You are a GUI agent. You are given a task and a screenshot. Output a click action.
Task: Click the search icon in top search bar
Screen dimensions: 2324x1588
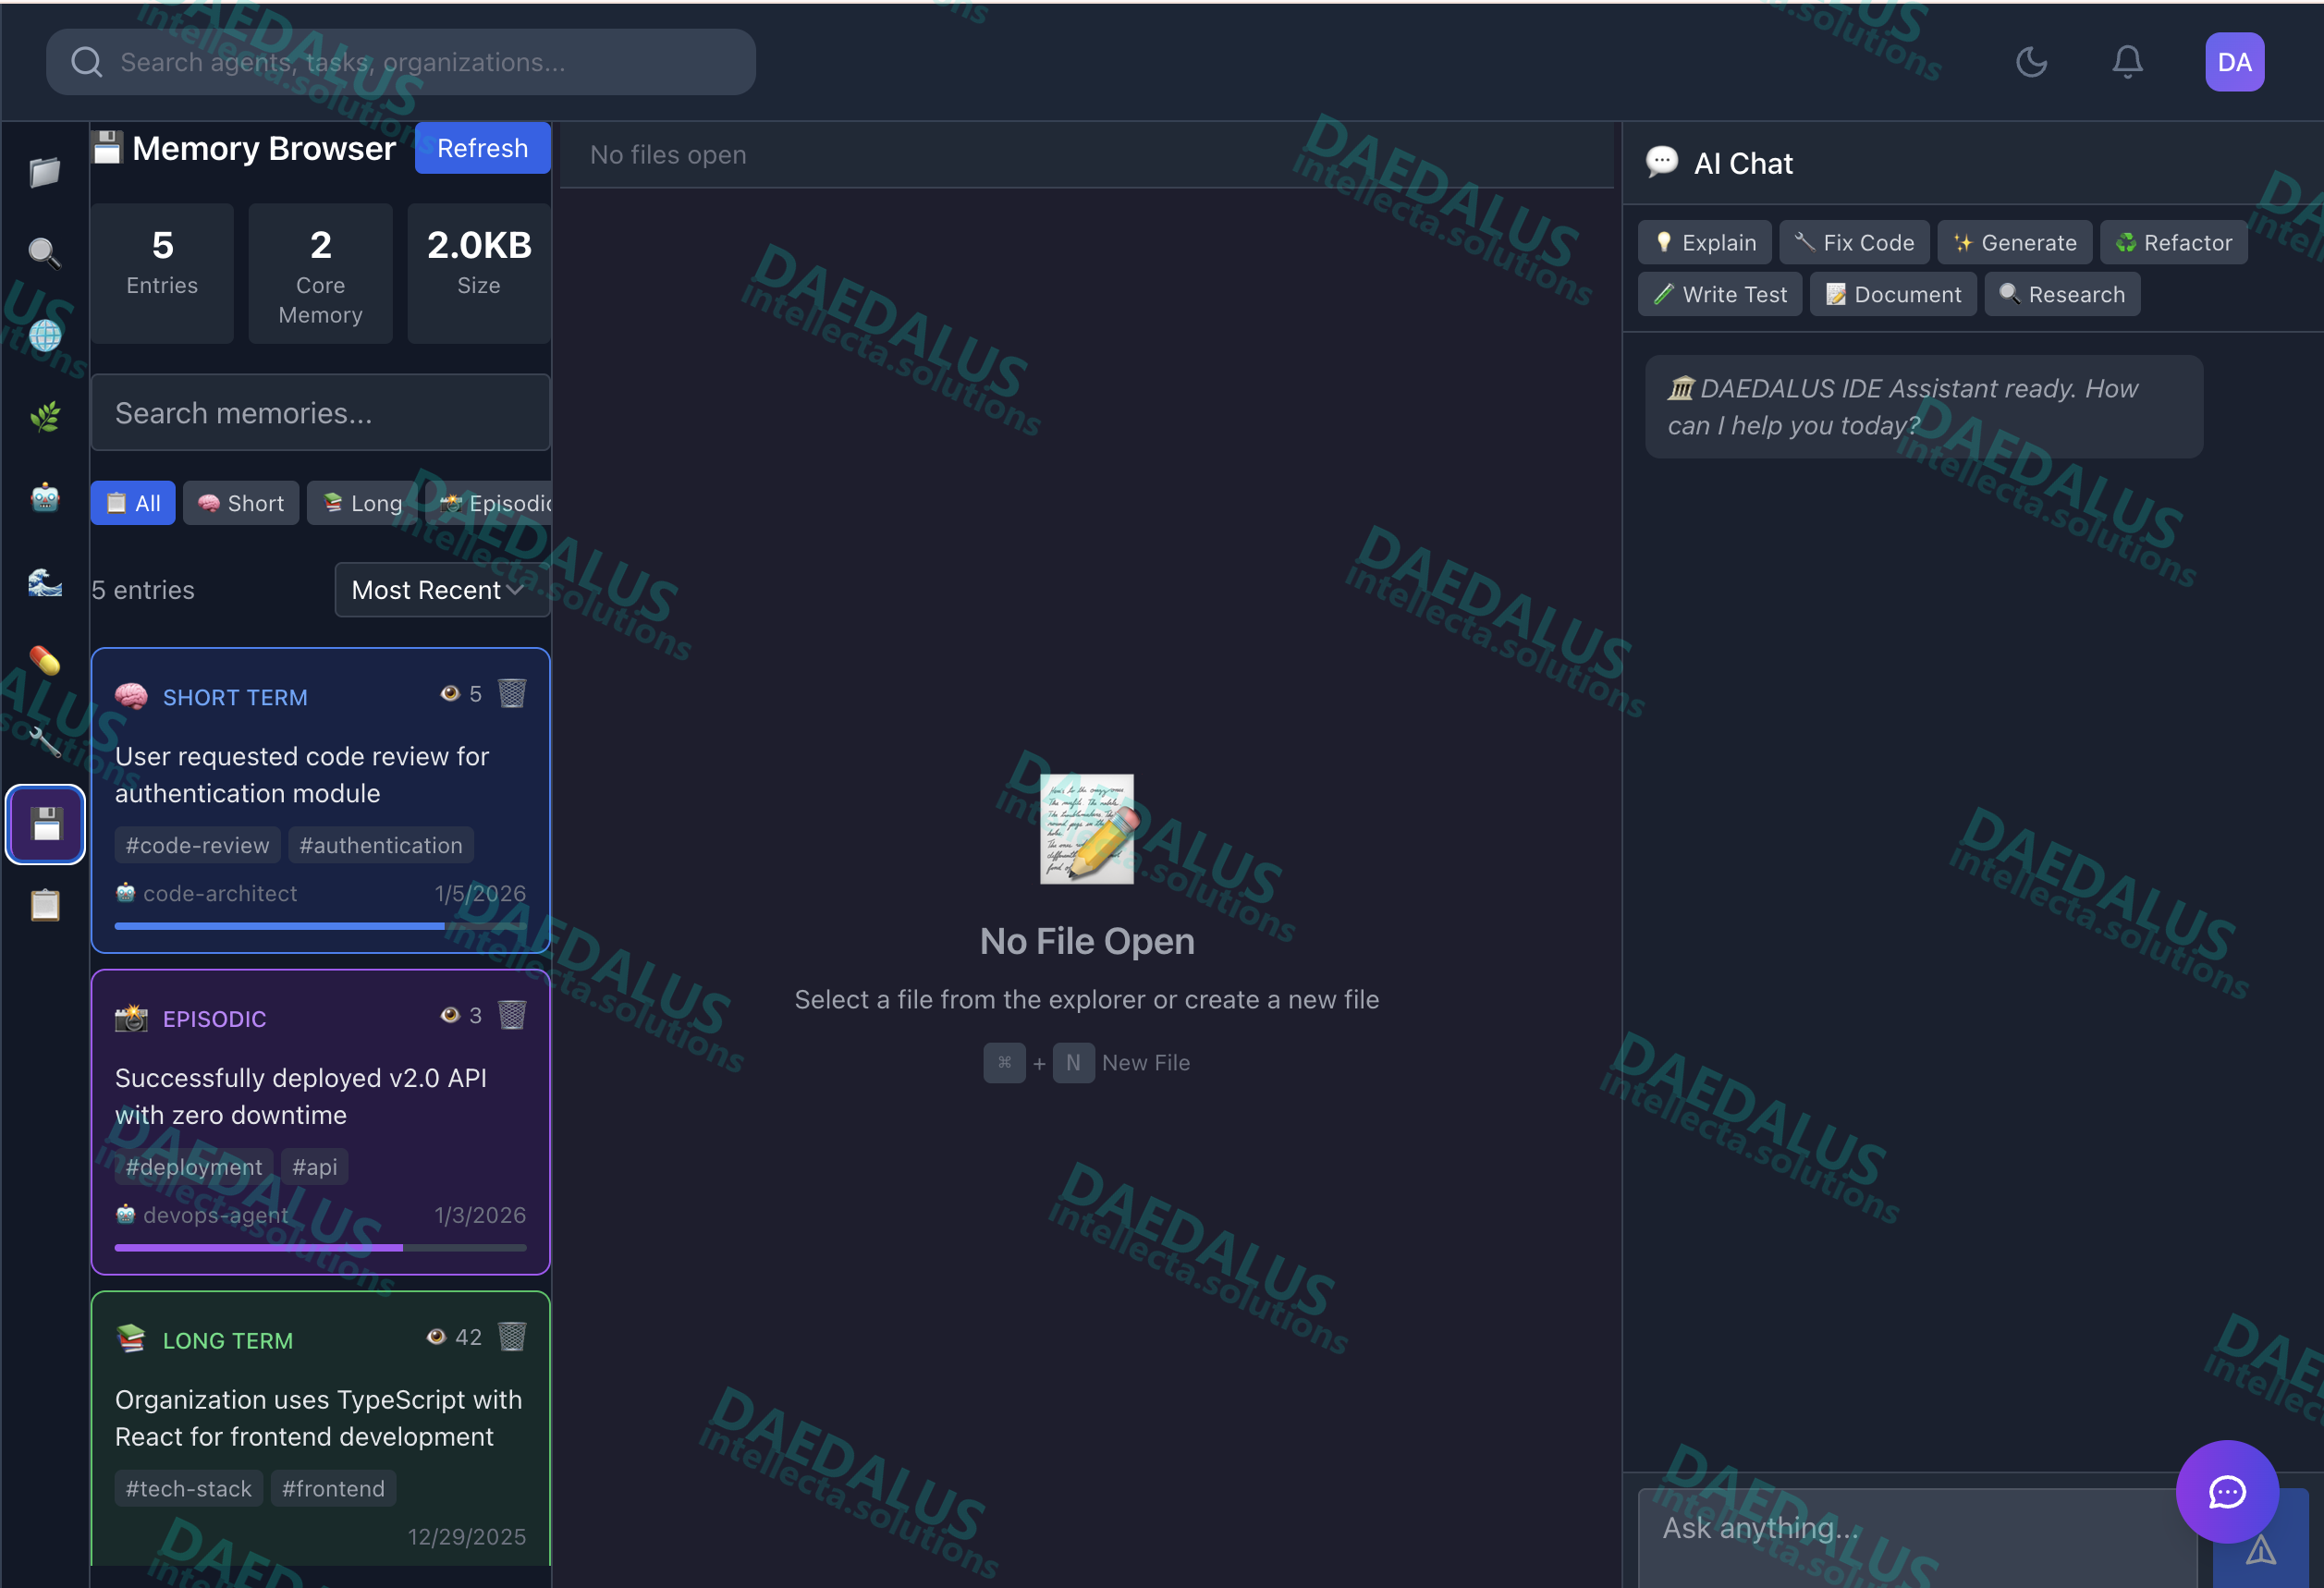87,62
